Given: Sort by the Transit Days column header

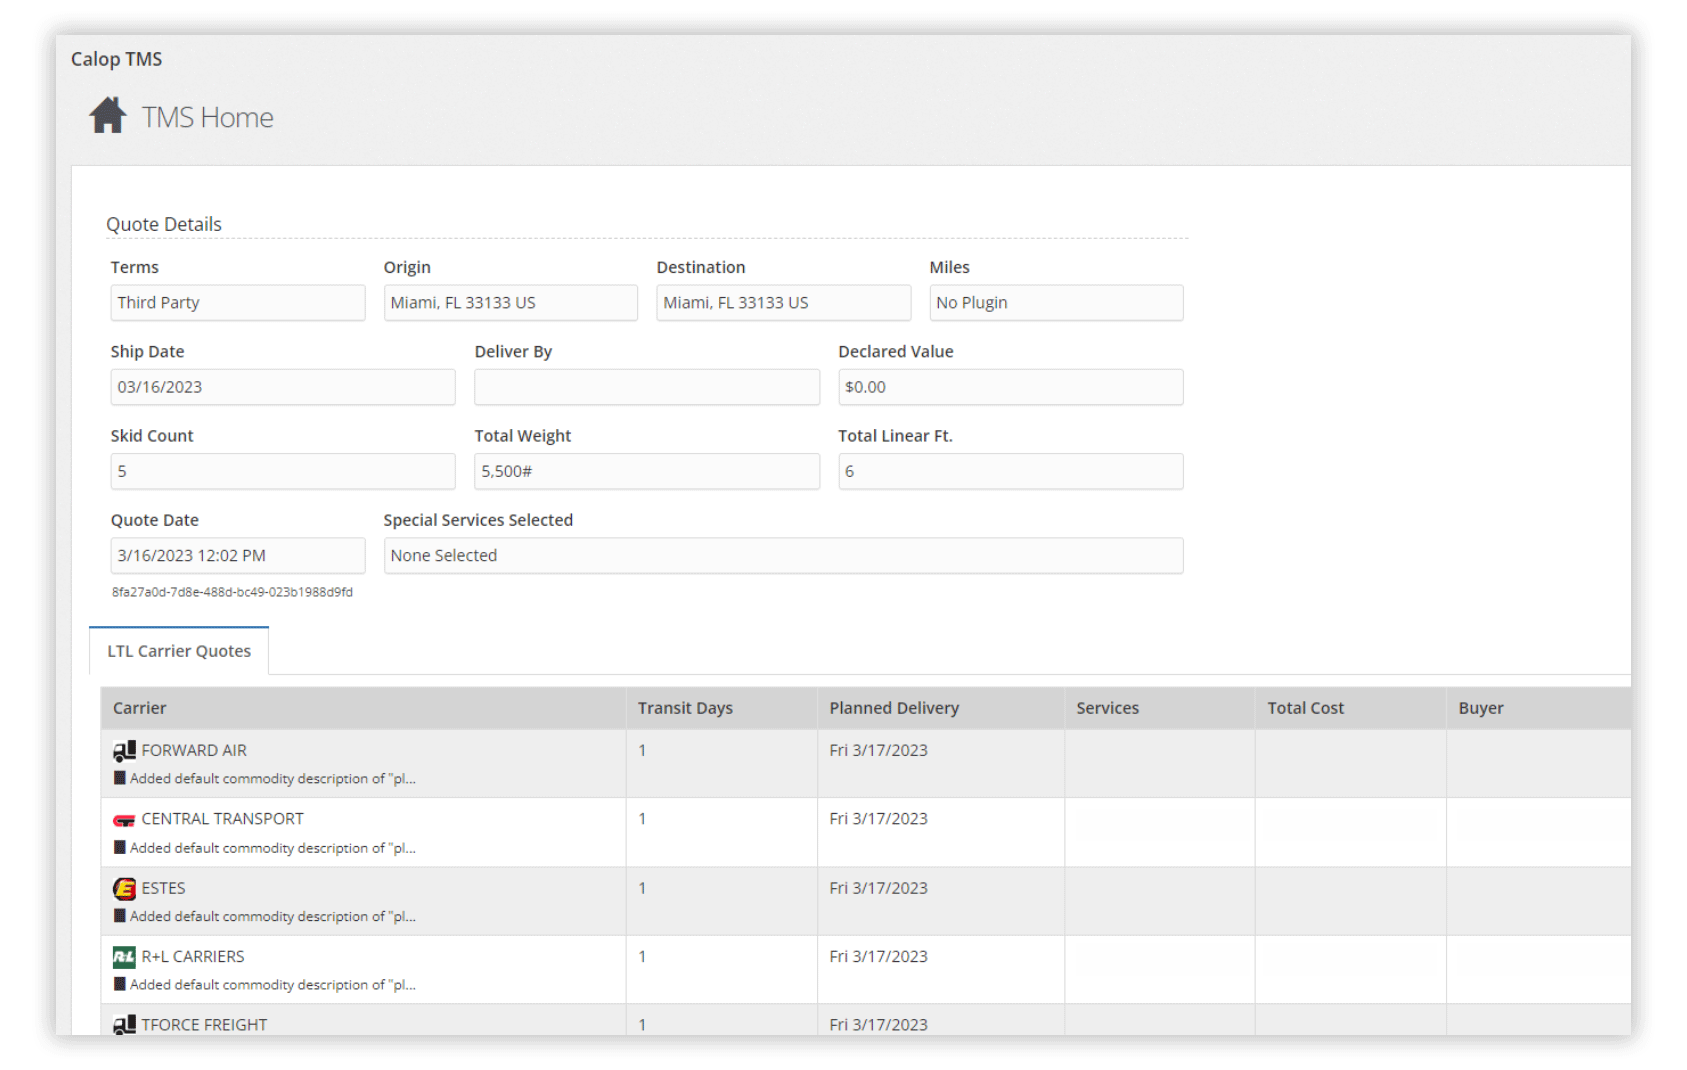Looking at the screenshot, I should click(x=685, y=708).
